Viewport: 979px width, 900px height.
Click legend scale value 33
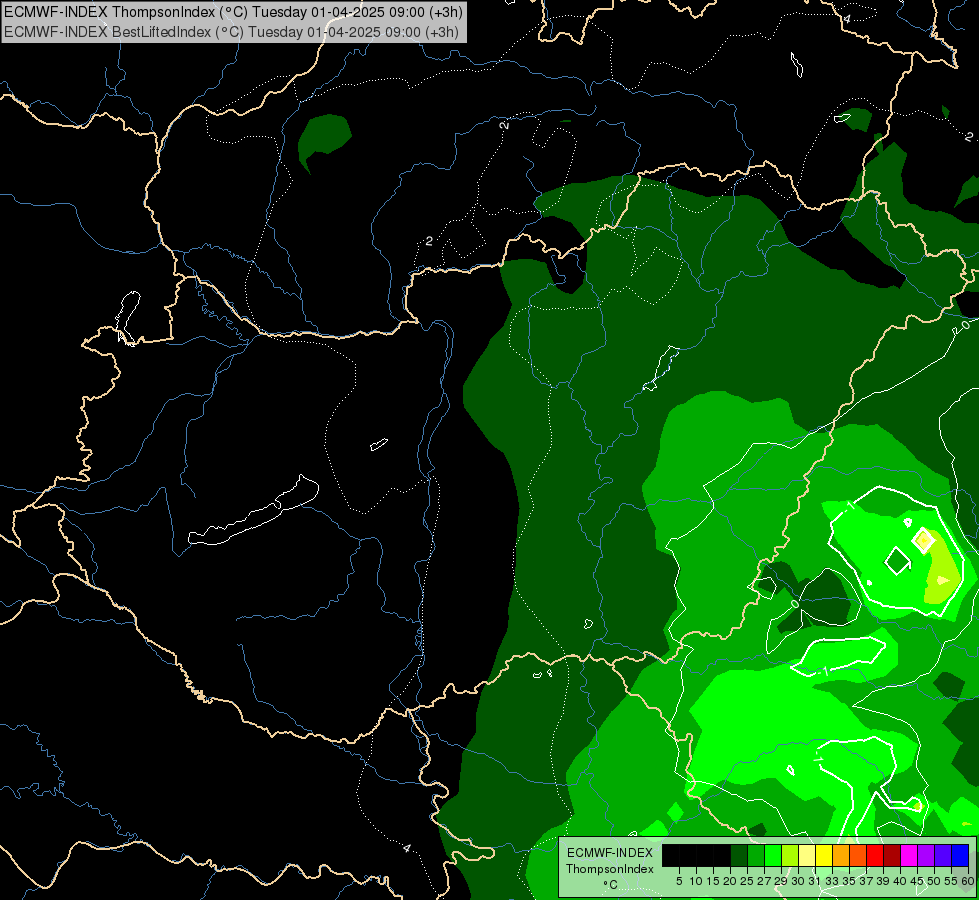coord(832,881)
